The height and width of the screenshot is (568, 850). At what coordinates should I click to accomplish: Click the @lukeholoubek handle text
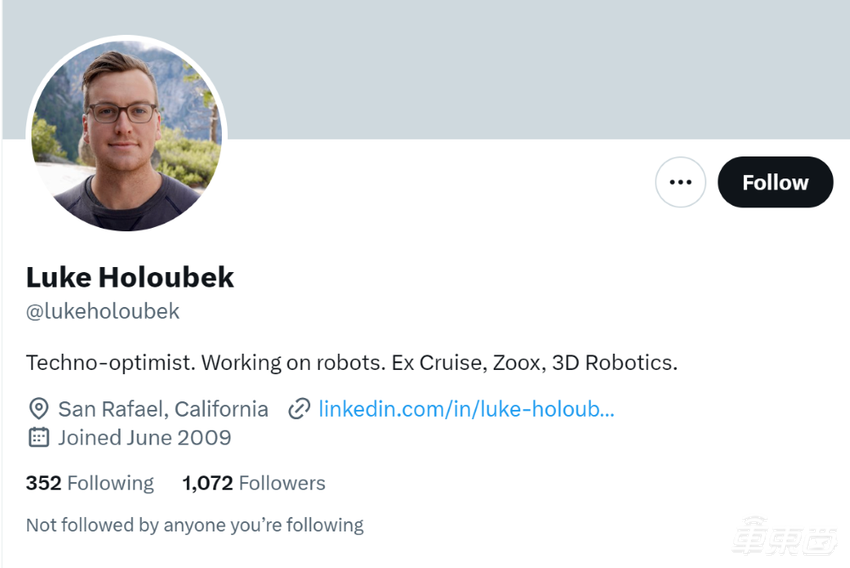tap(103, 311)
